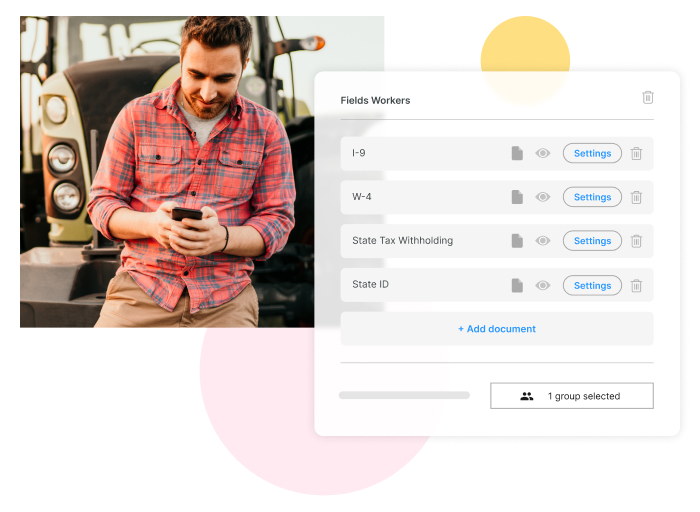Select the State ID label
Viewport: 700px width, 512px height.
pos(370,284)
